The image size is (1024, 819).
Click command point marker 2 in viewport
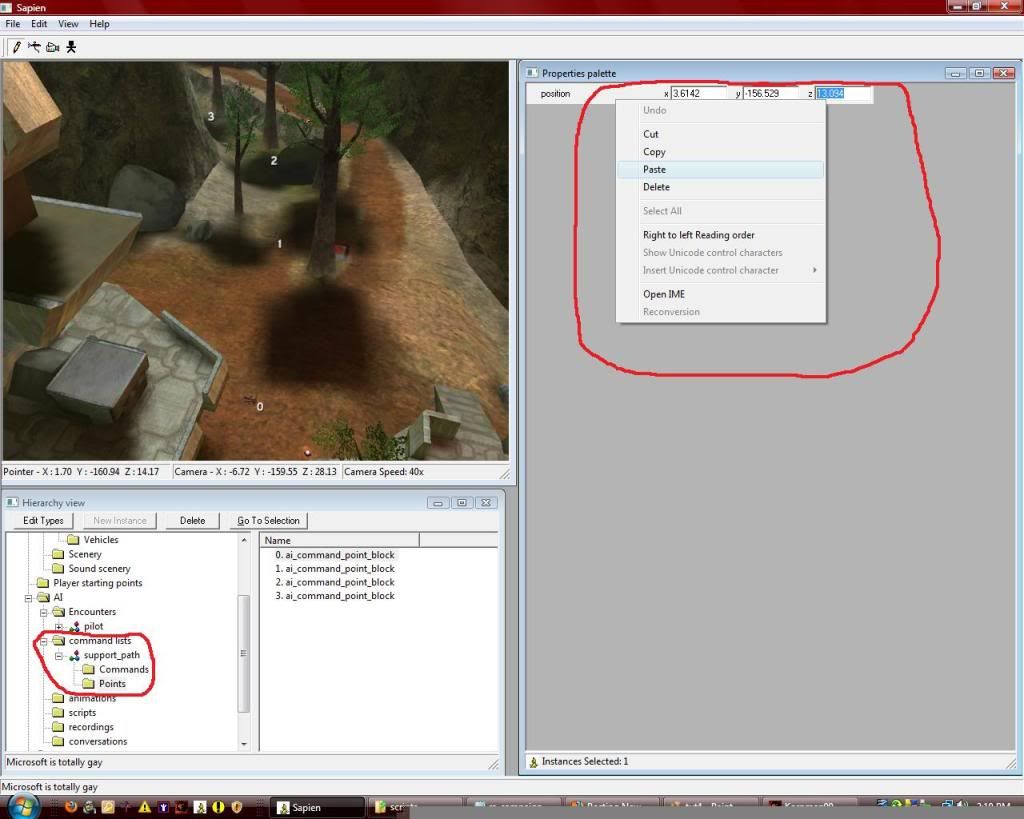(x=274, y=161)
